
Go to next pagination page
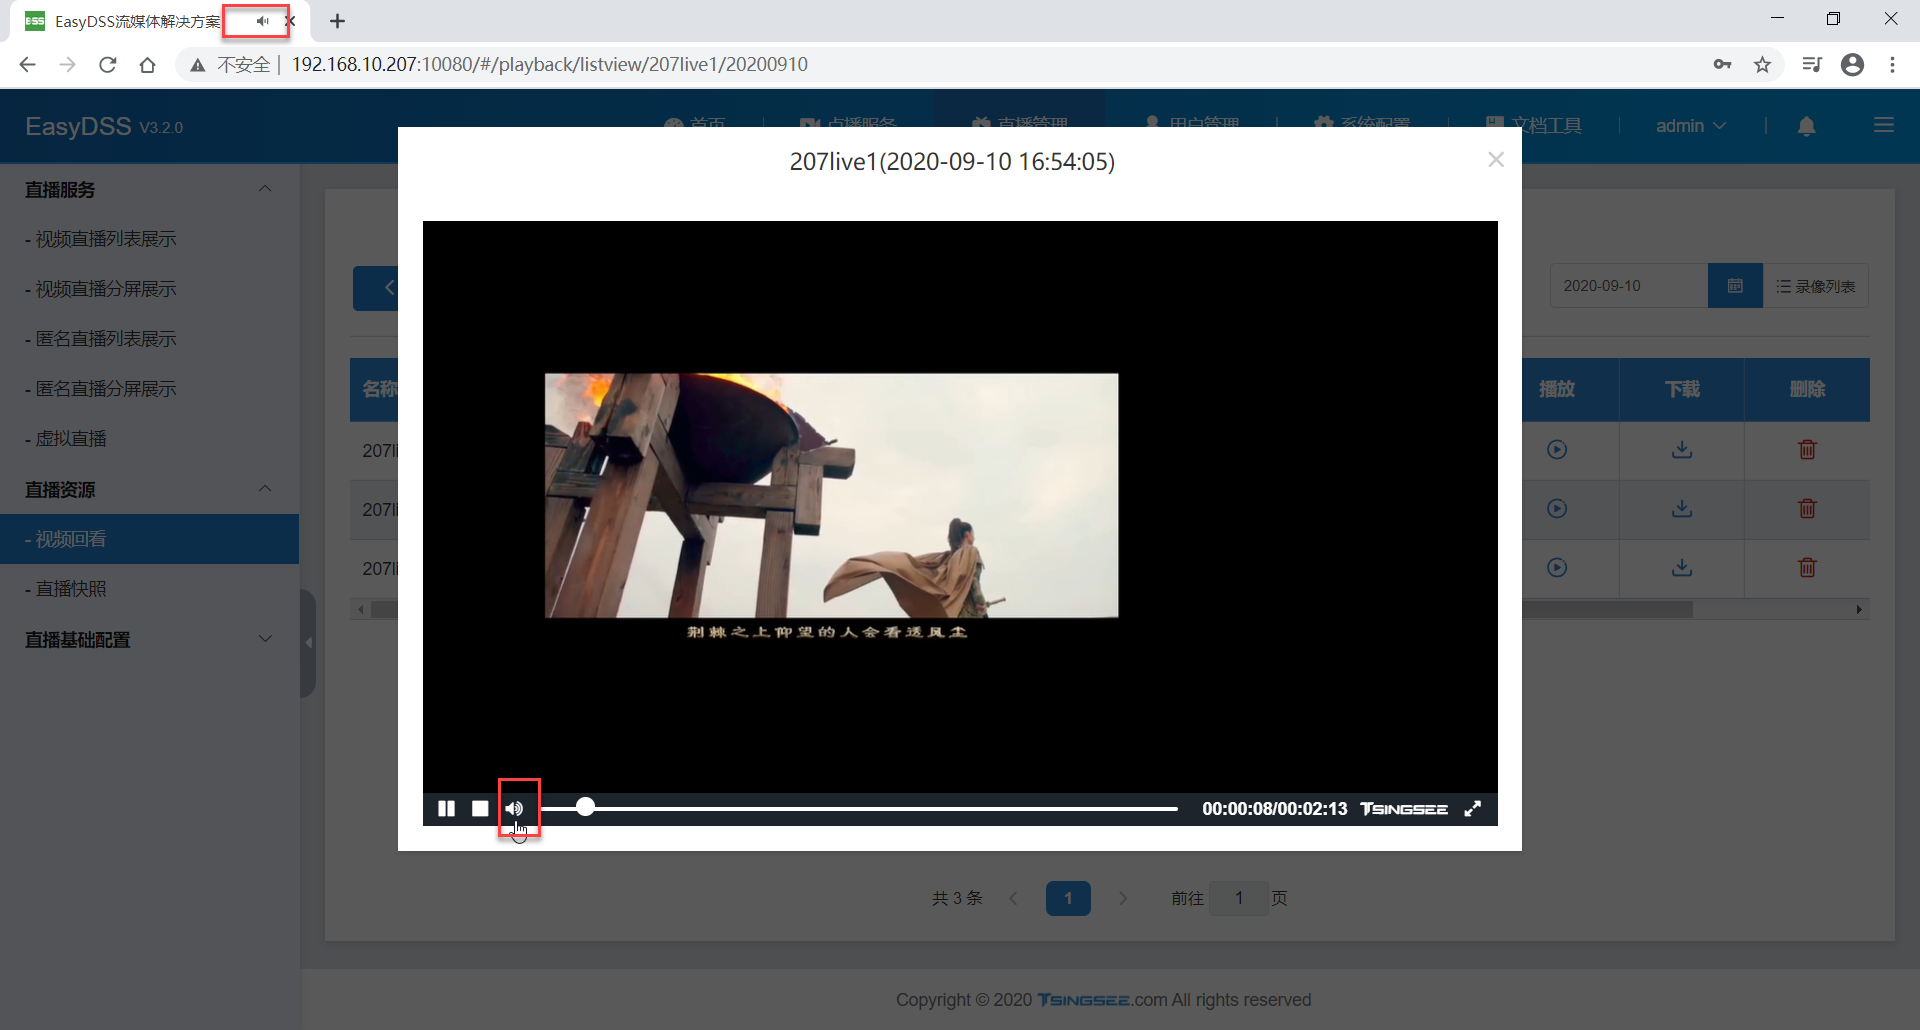click(1123, 898)
